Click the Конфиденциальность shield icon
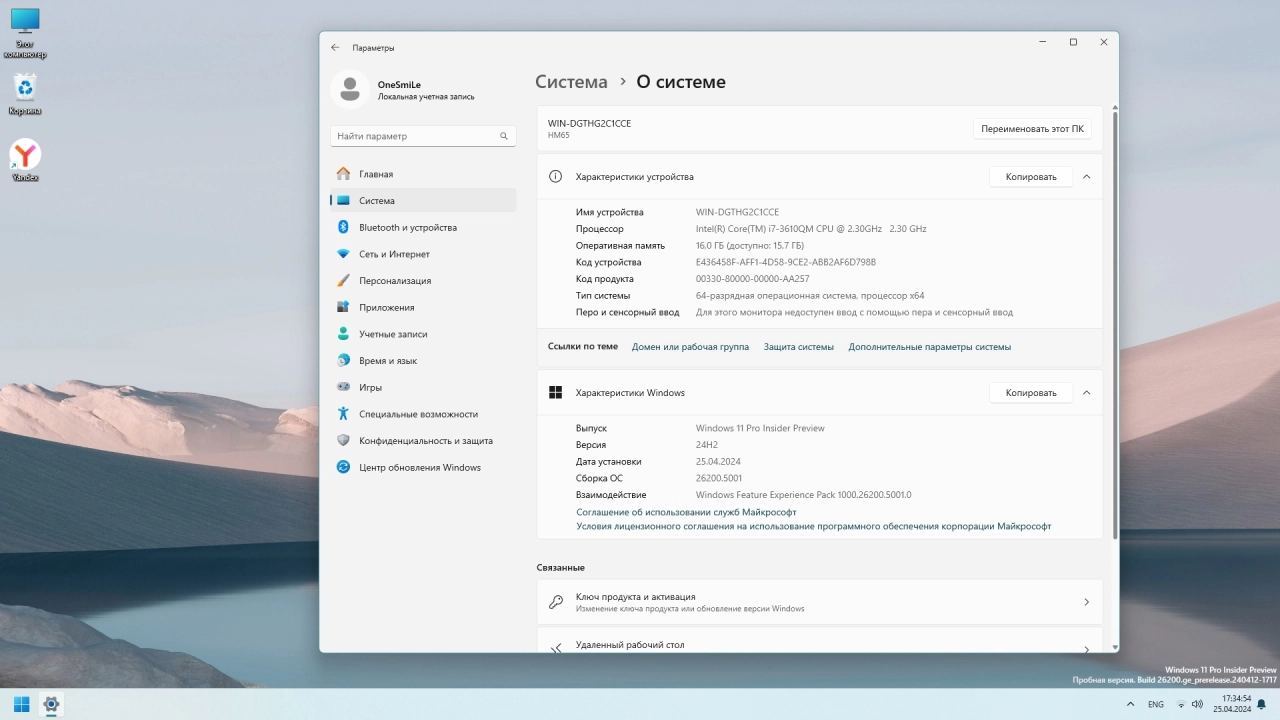This screenshot has width=1280, height=720. [343, 440]
